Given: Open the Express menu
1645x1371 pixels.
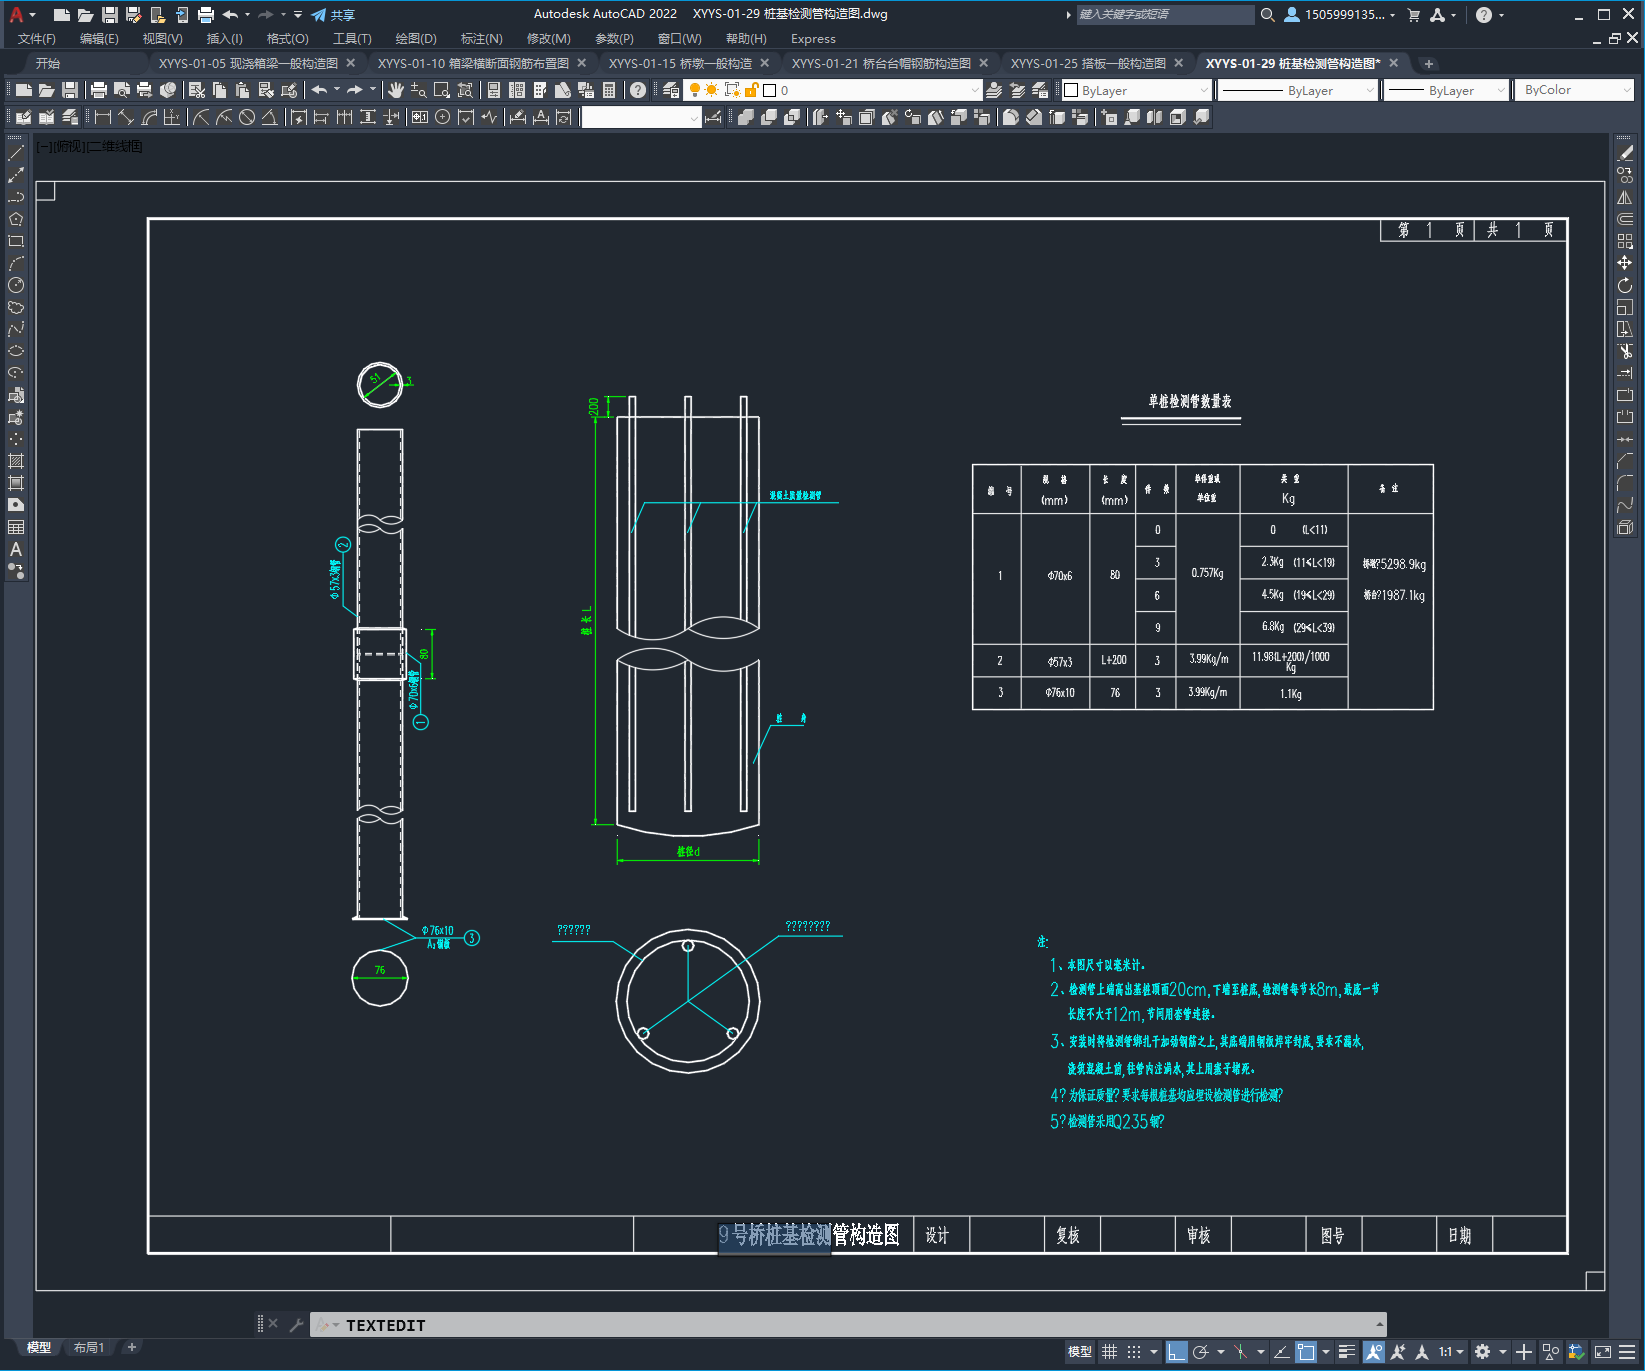Looking at the screenshot, I should [x=813, y=39].
